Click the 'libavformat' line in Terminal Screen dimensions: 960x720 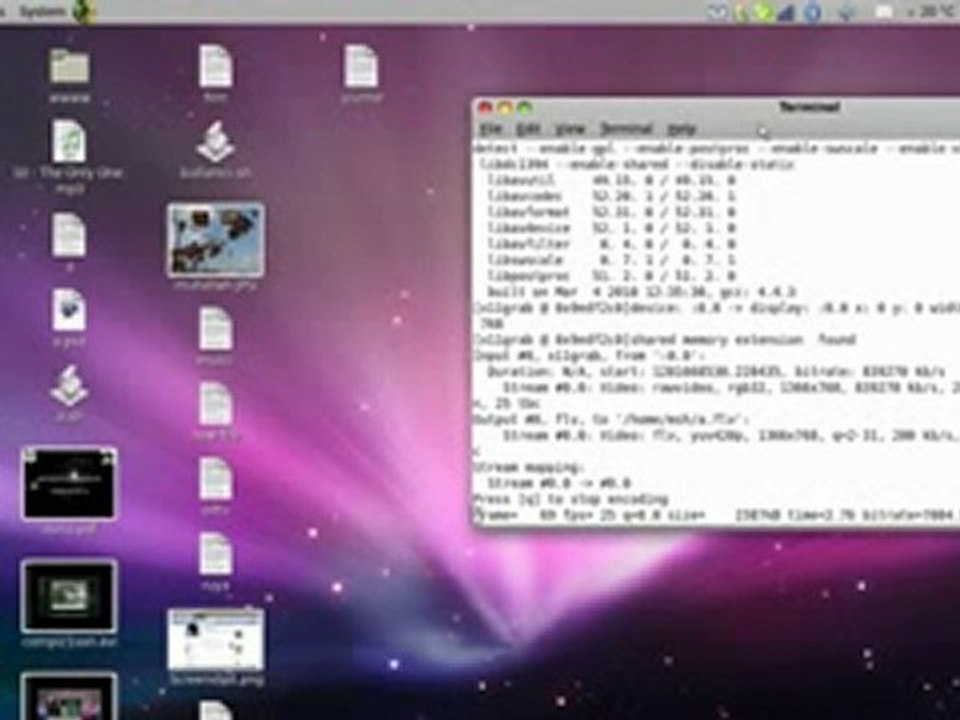(612, 212)
